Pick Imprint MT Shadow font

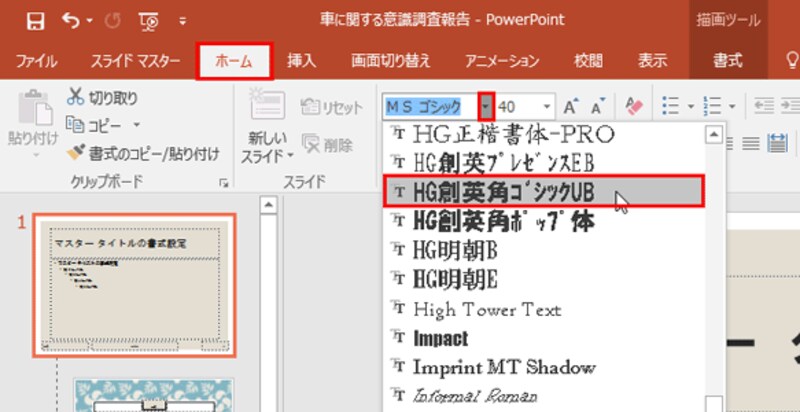544,367
